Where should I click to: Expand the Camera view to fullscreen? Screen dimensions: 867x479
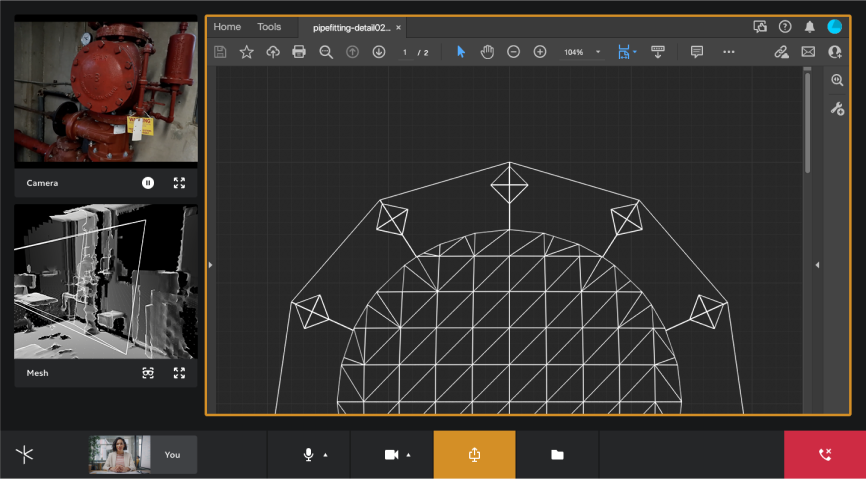pos(179,183)
